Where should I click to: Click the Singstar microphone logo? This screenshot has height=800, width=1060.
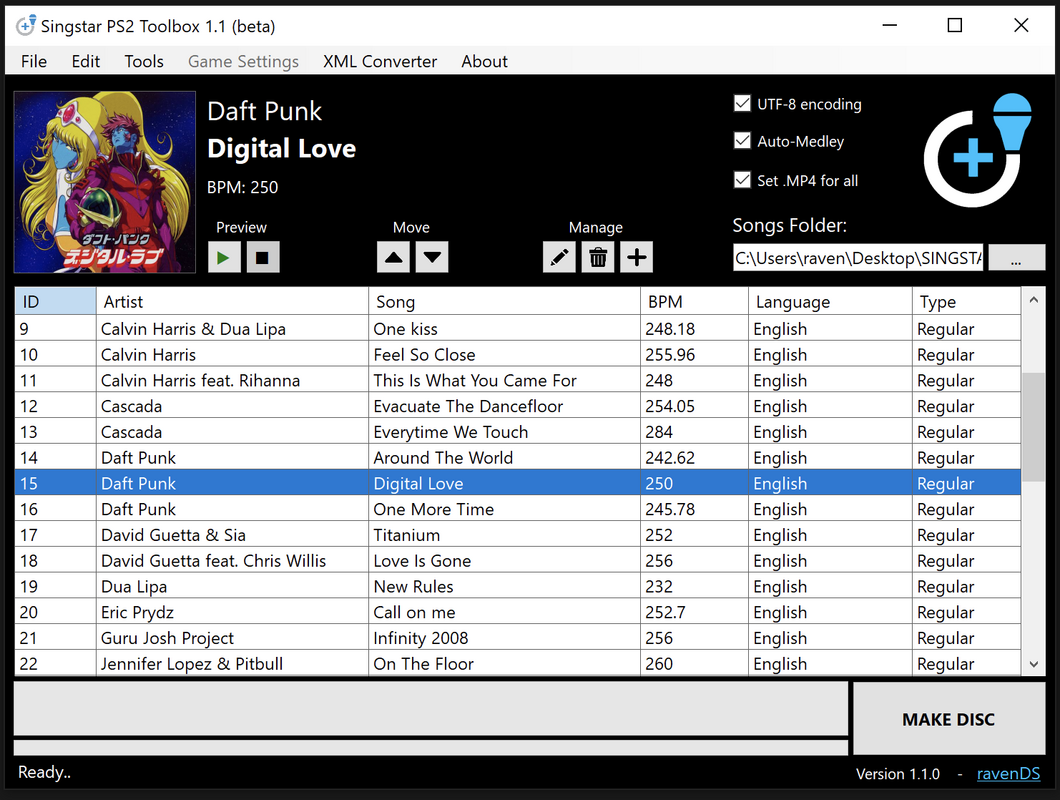click(x=978, y=150)
